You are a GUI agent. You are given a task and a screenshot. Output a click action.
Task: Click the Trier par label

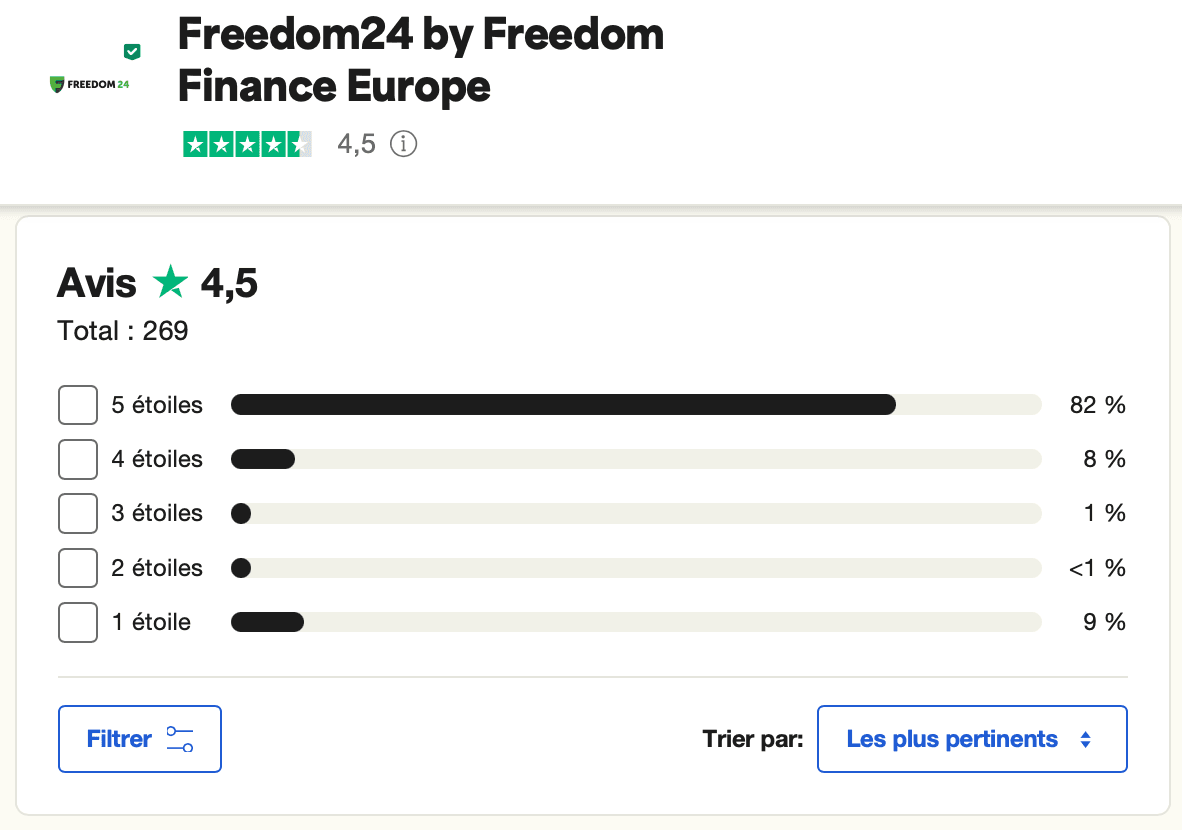point(755,739)
